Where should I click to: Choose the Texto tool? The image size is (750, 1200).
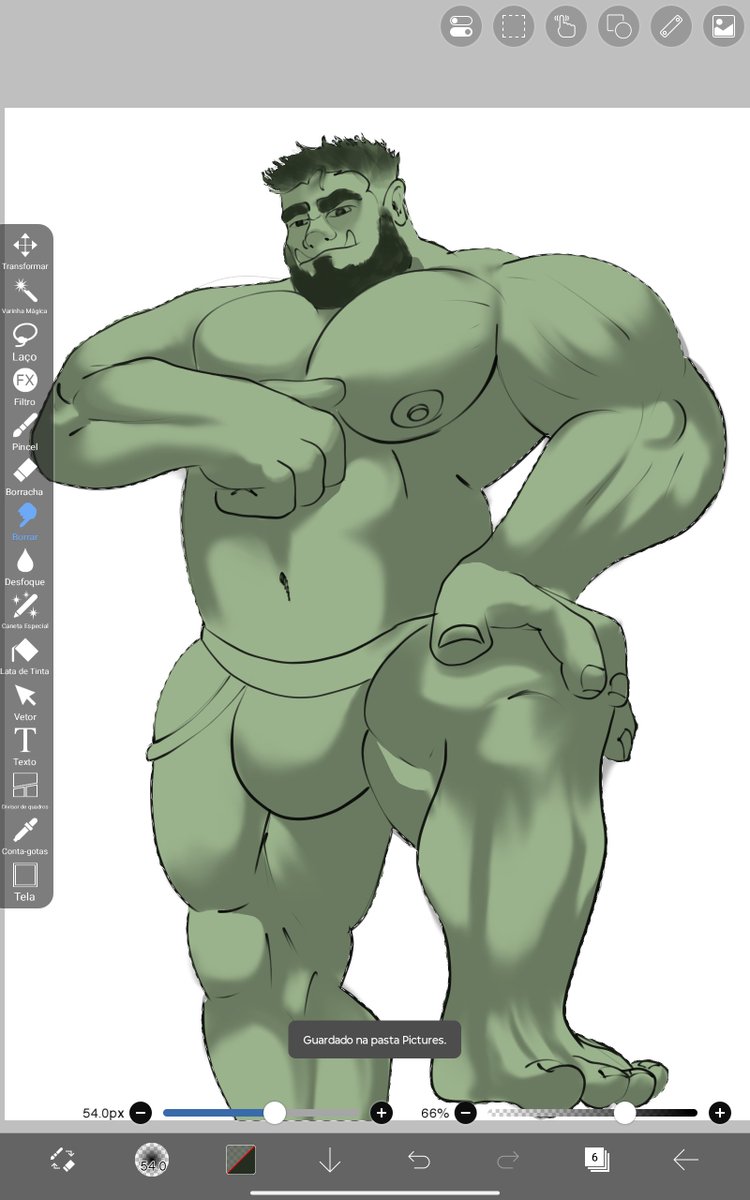(x=25, y=746)
